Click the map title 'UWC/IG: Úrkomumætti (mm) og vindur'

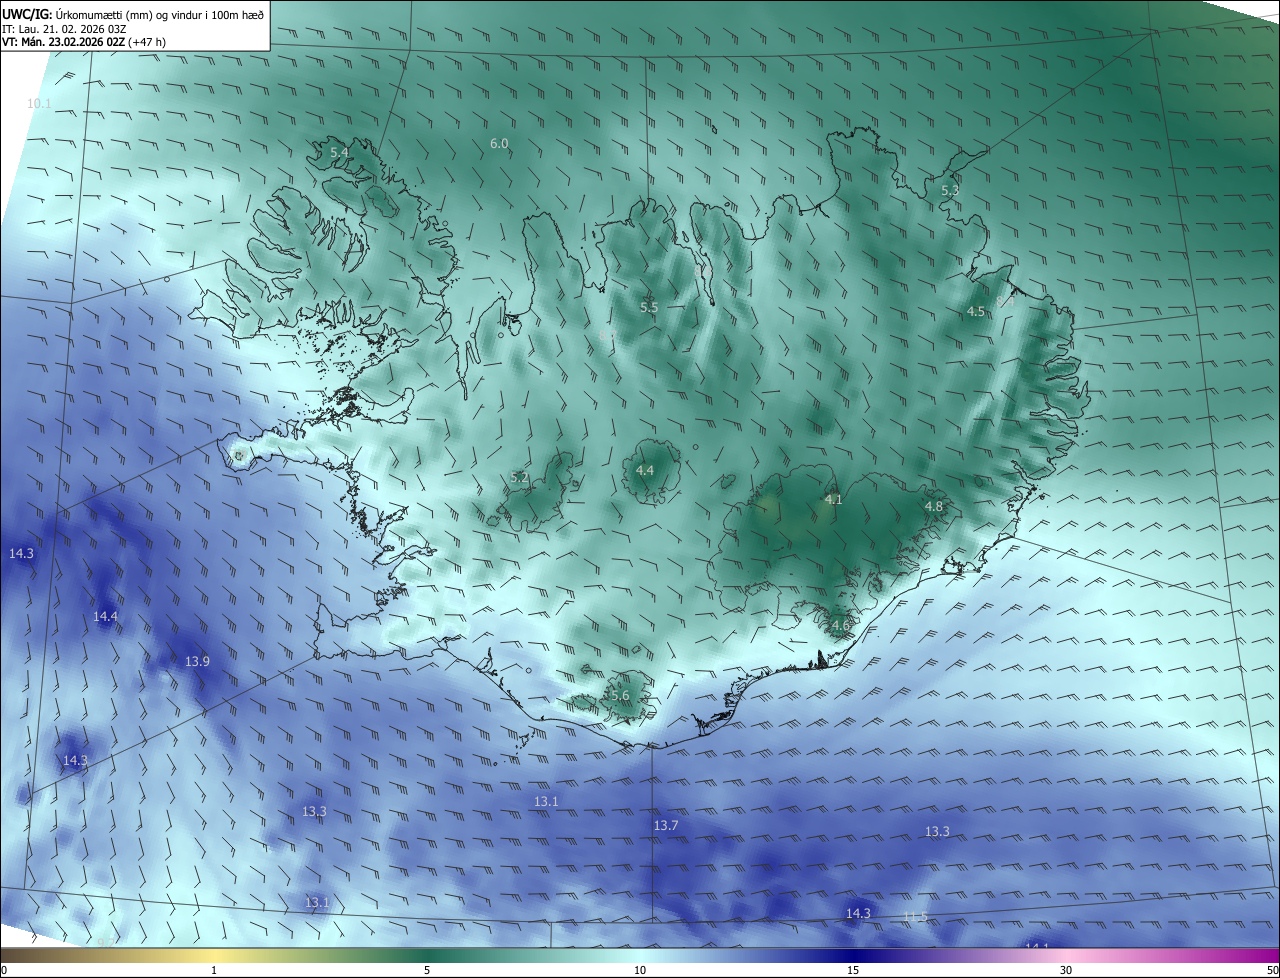[x=133, y=13]
